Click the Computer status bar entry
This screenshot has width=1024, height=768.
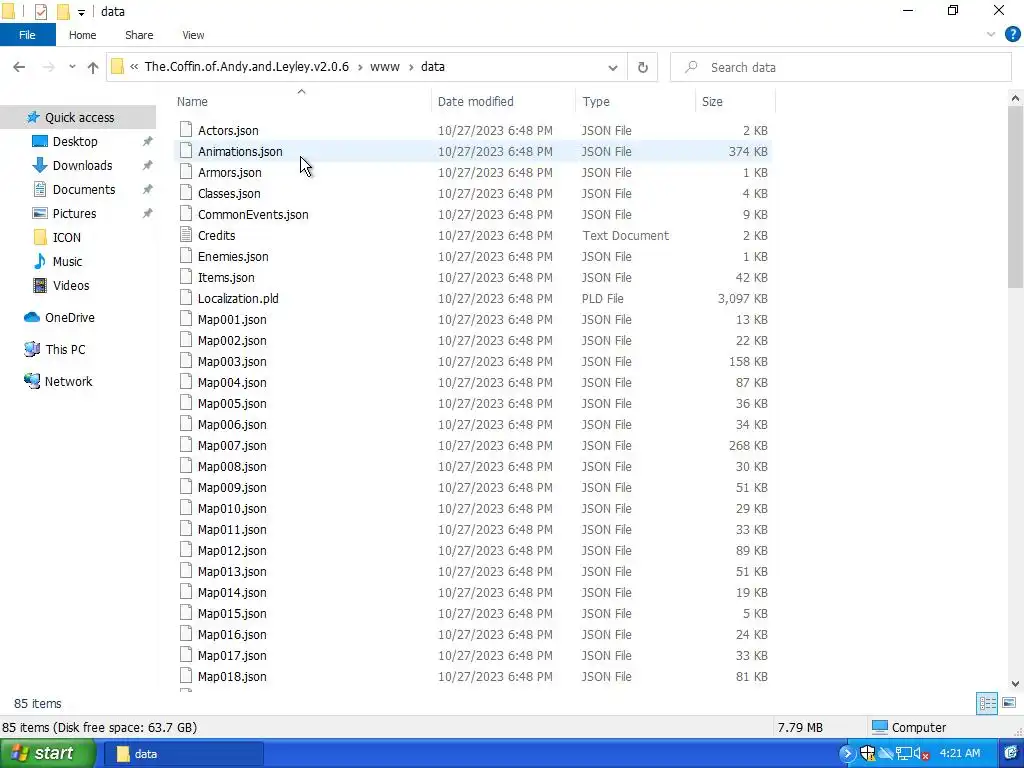tap(909, 728)
